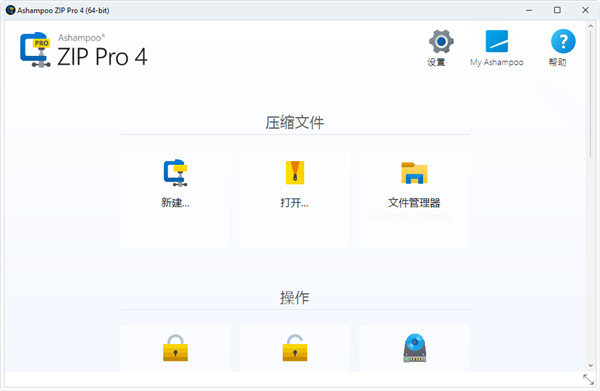Open the 设置 settings gear icon
This screenshot has width=600, height=391.
(x=441, y=41)
